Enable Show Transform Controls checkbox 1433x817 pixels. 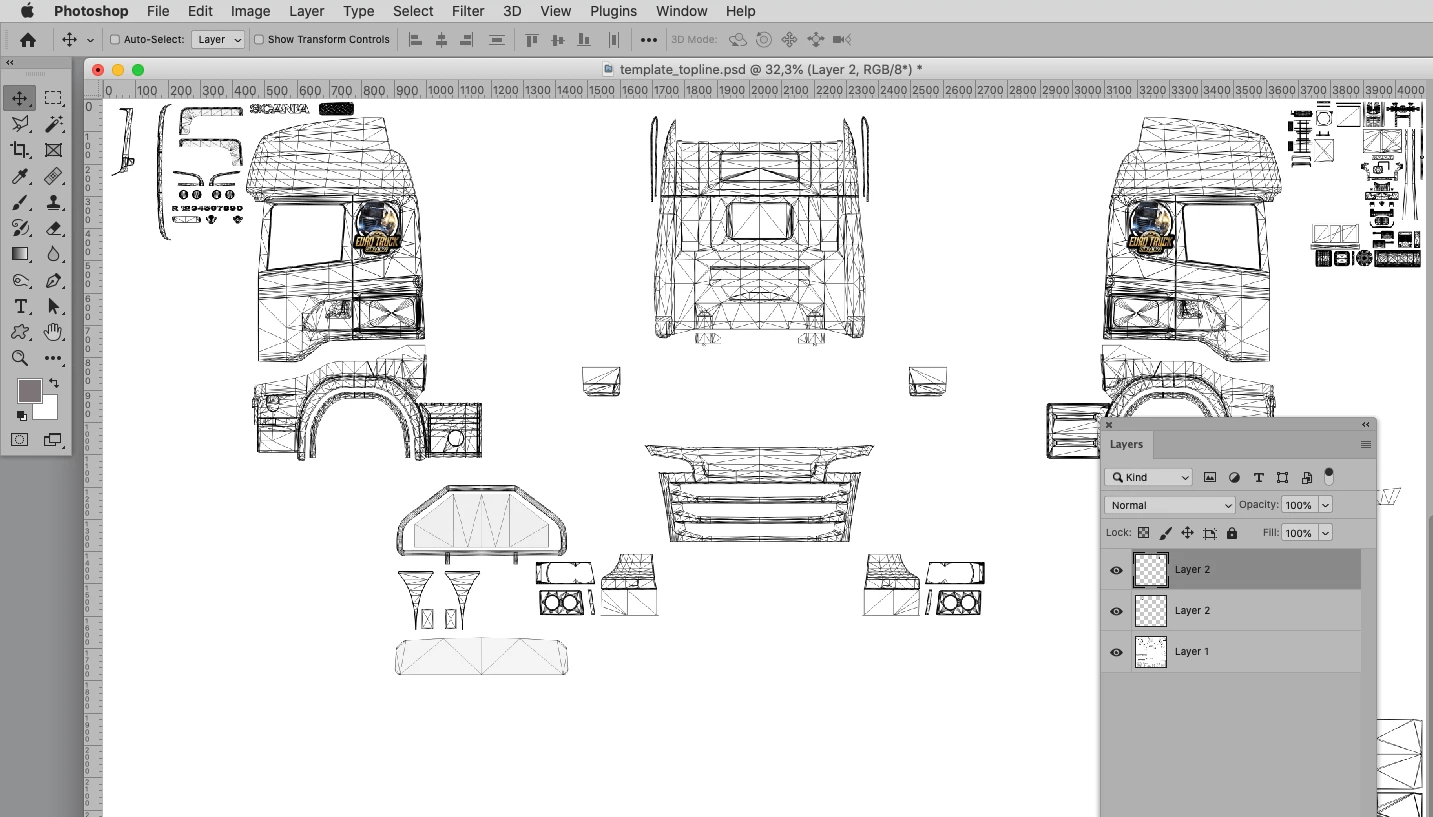[x=259, y=40]
